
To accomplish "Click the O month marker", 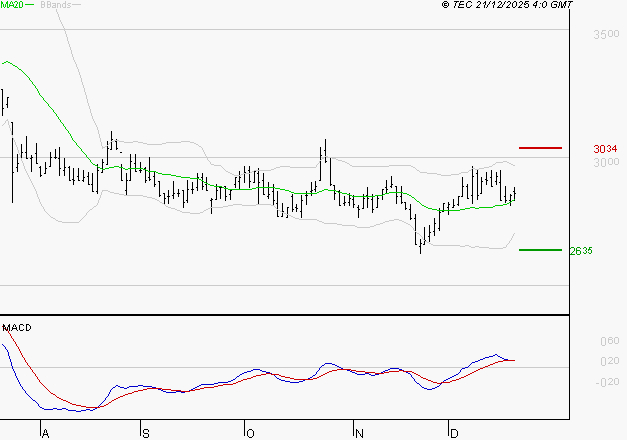I will point(250,434).
